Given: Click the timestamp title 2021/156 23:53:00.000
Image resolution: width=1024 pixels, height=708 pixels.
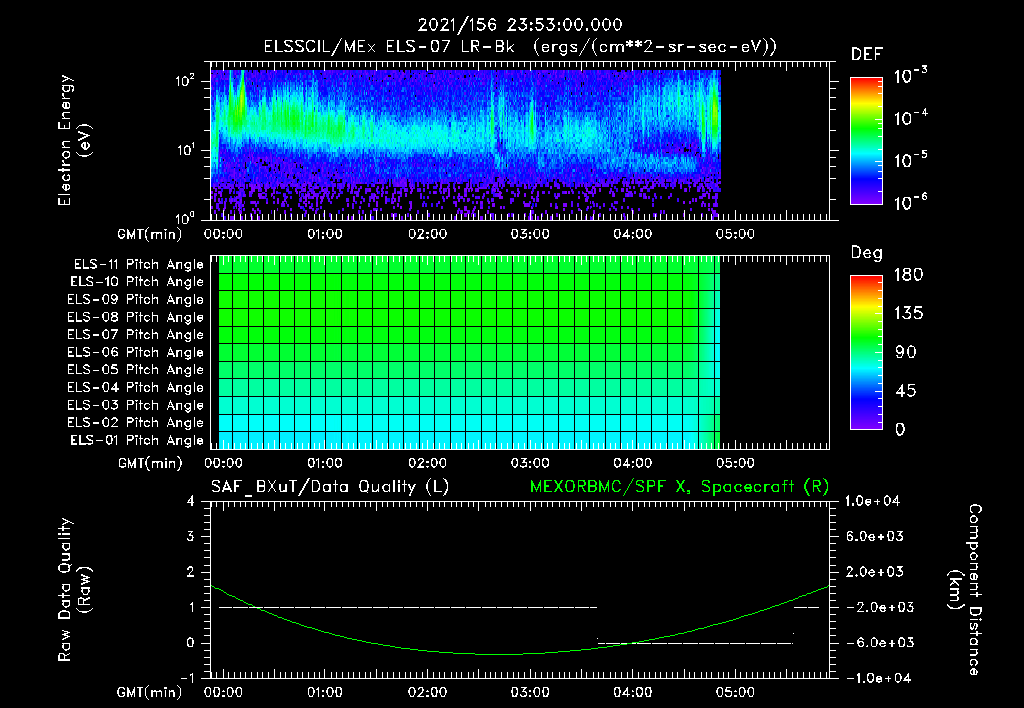Looking at the screenshot, I should 520,25.
